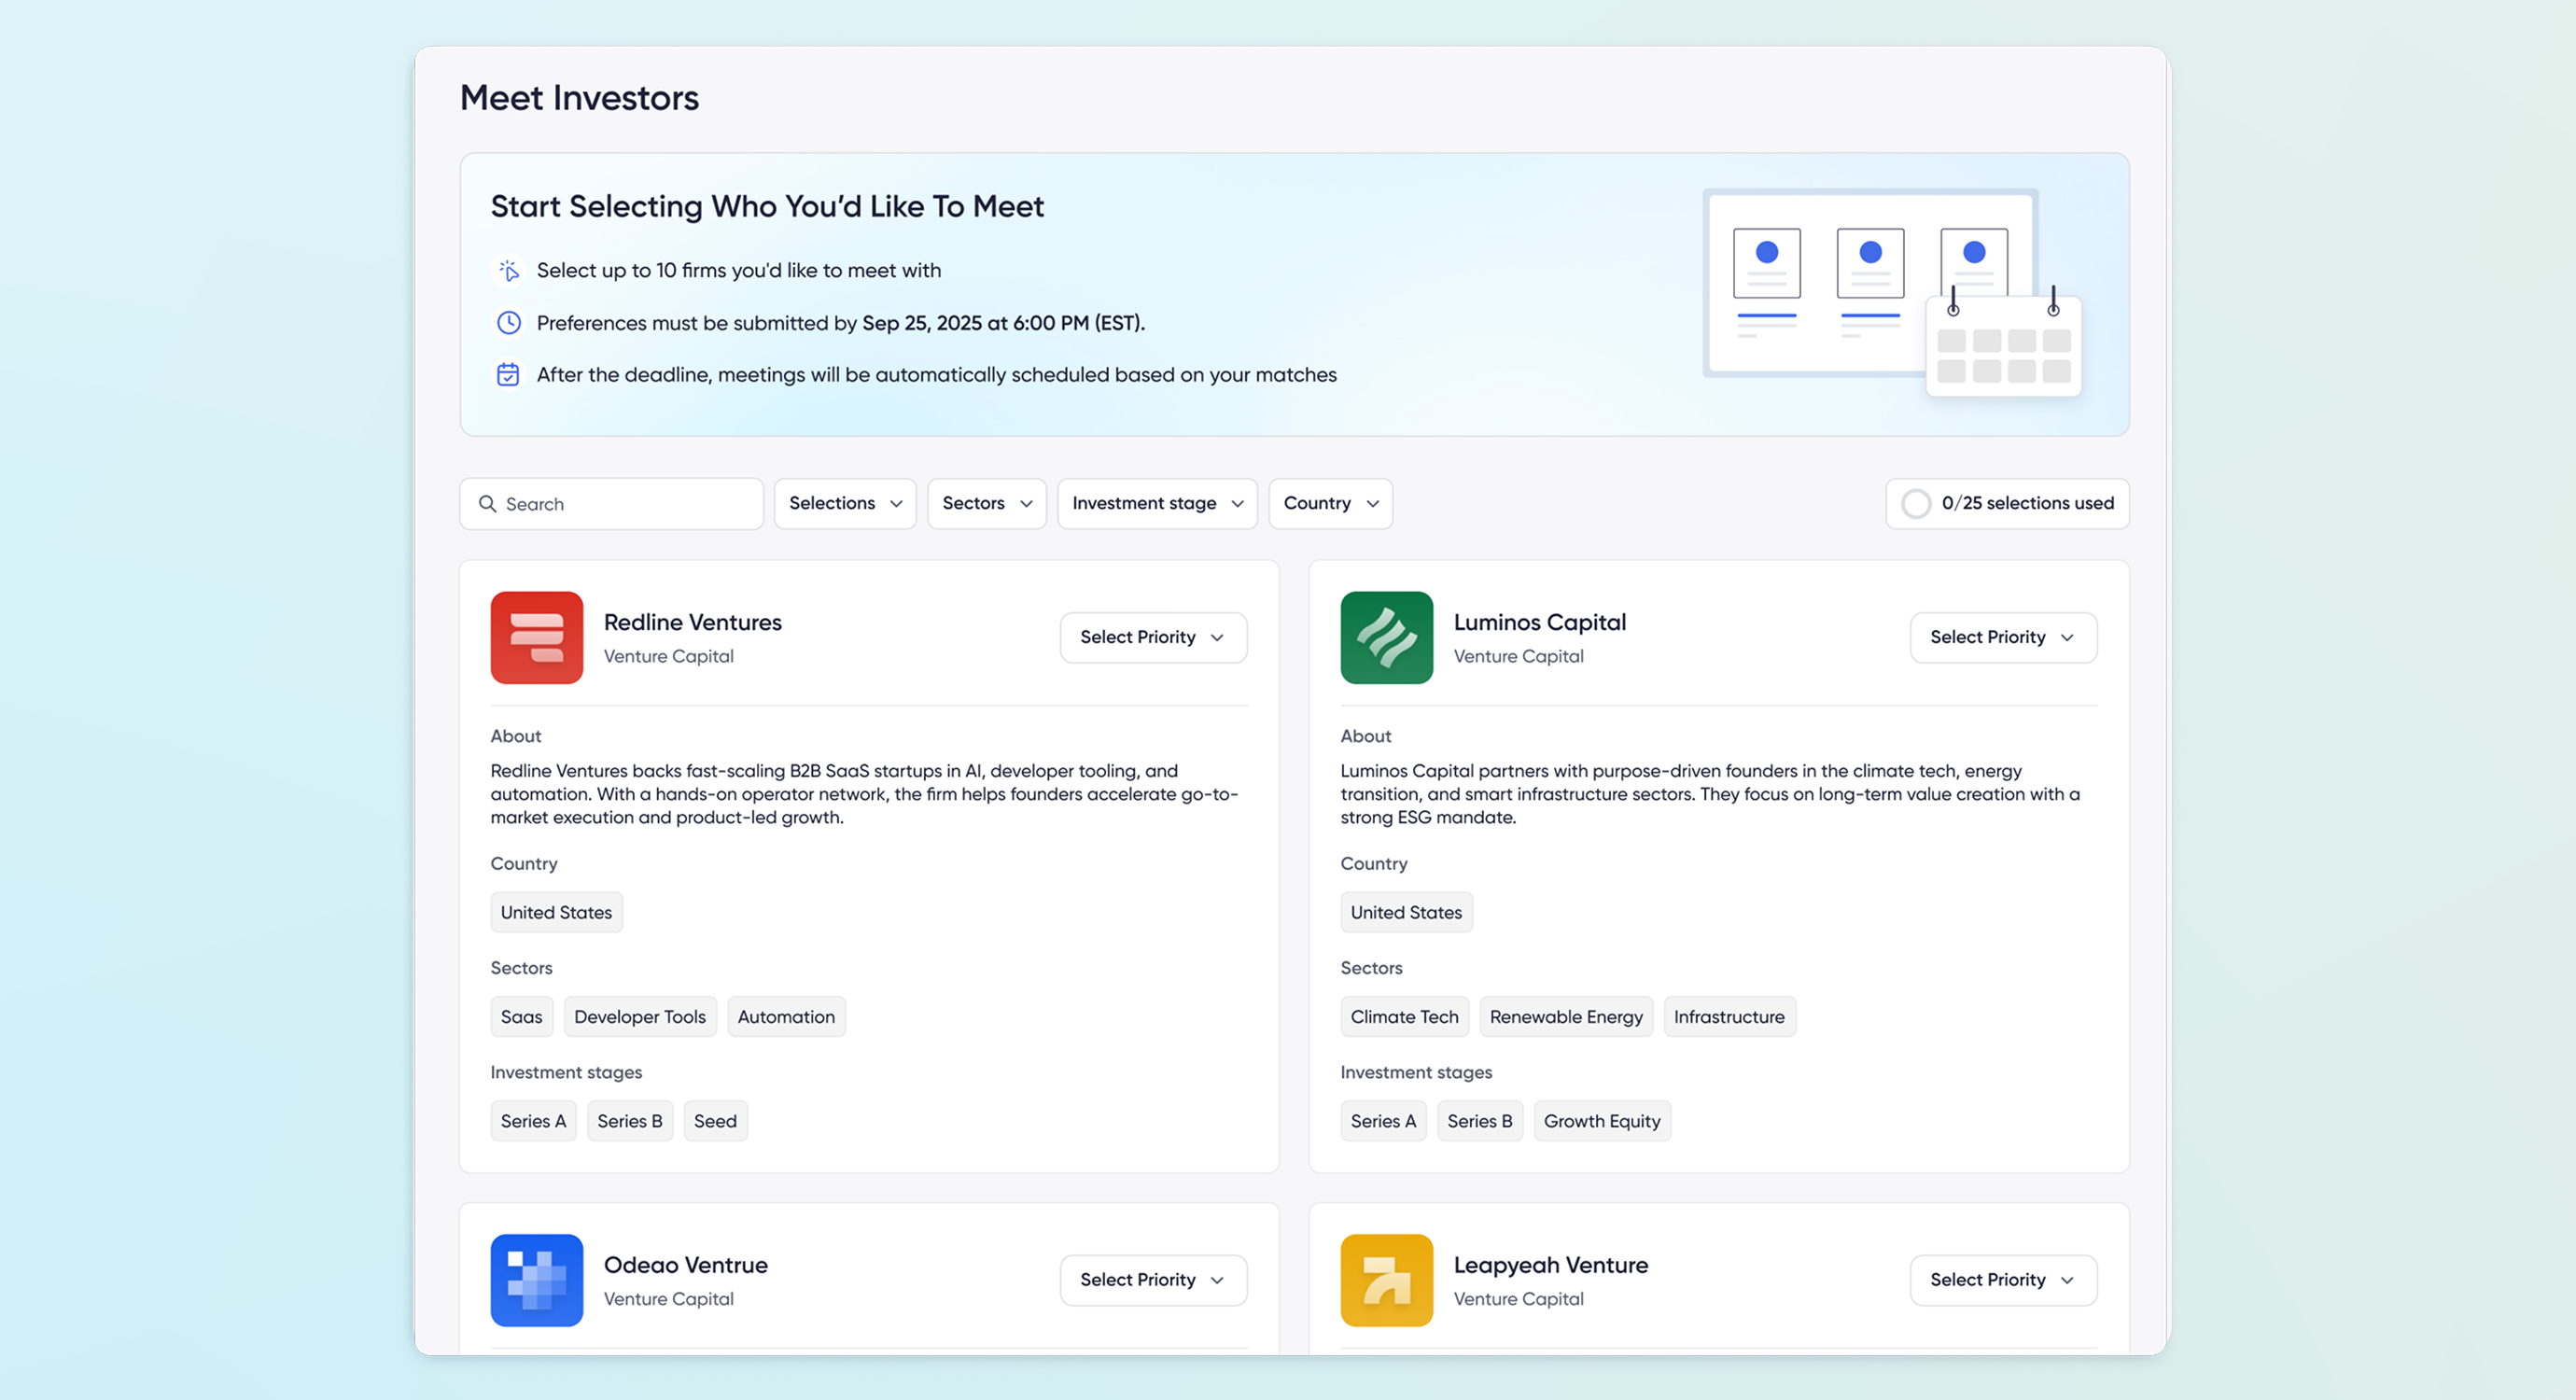This screenshot has height=1400, width=2576.
Task: Click the Climate Tech sector tag
Action: click(1403, 1017)
